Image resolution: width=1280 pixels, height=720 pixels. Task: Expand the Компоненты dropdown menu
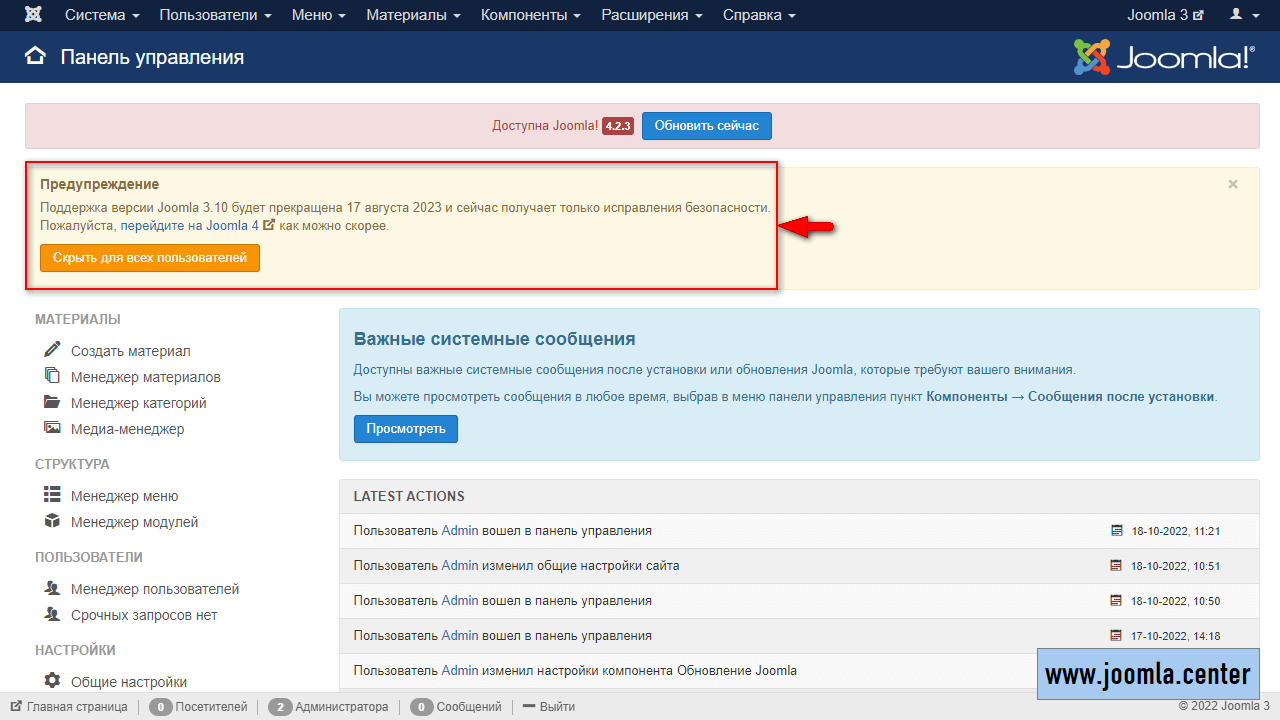point(531,15)
